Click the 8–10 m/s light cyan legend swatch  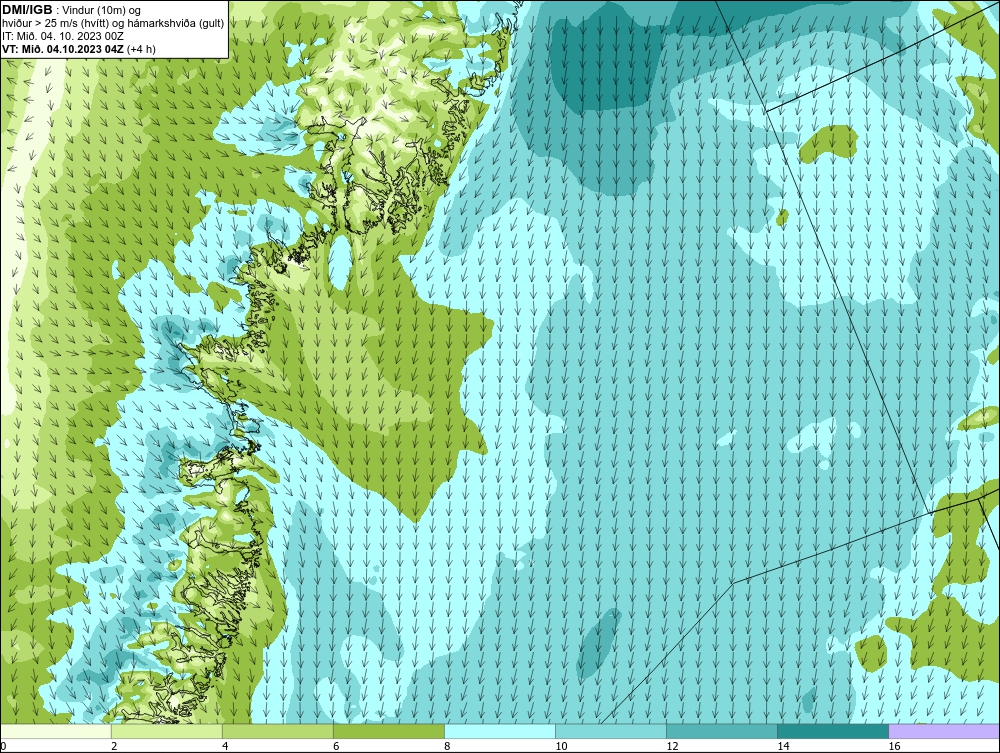(499, 731)
